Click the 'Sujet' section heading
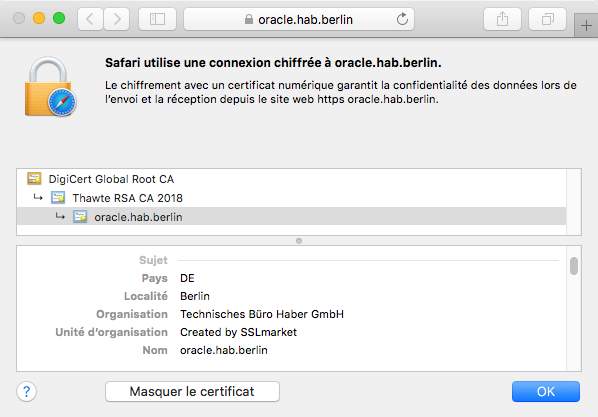This screenshot has height=417, width=598. pos(153,260)
